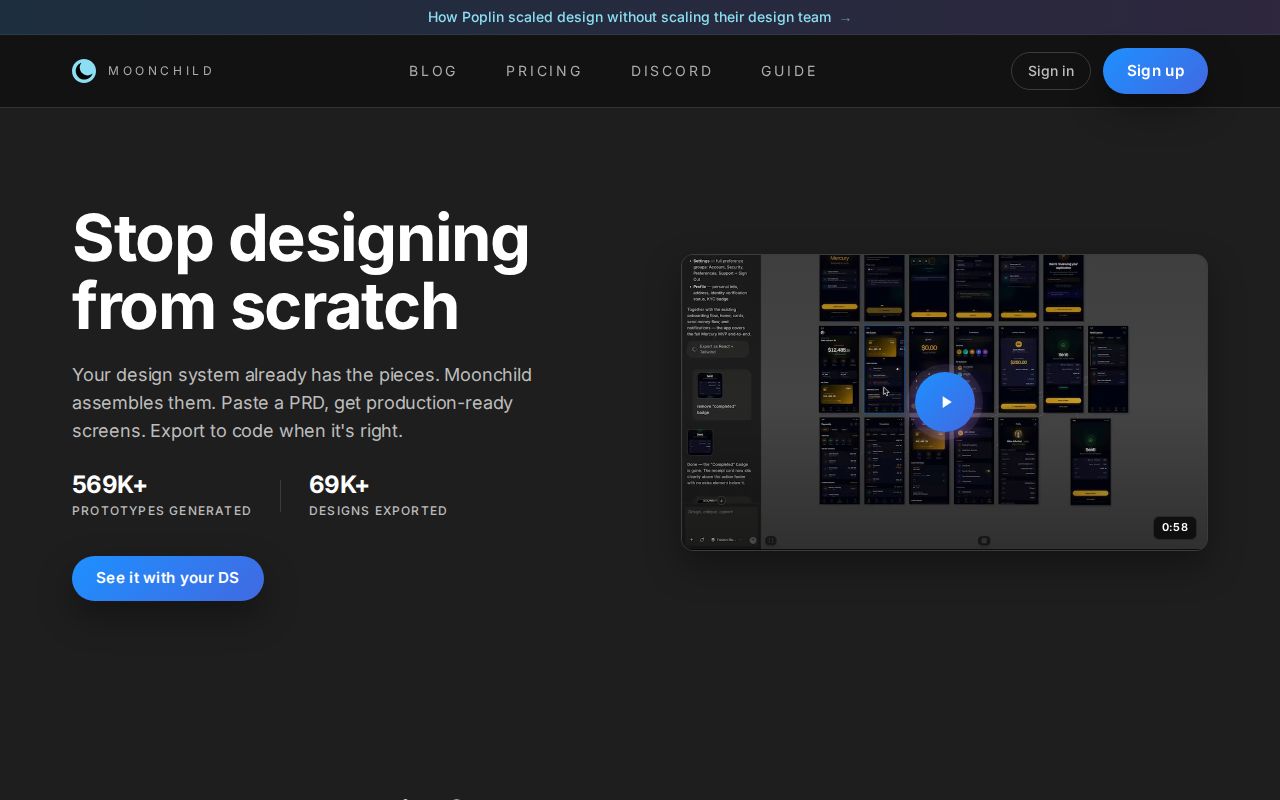Click the Stop designing from scratch heading
Image resolution: width=1280 pixels, height=800 pixels.
pyautogui.click(x=301, y=272)
